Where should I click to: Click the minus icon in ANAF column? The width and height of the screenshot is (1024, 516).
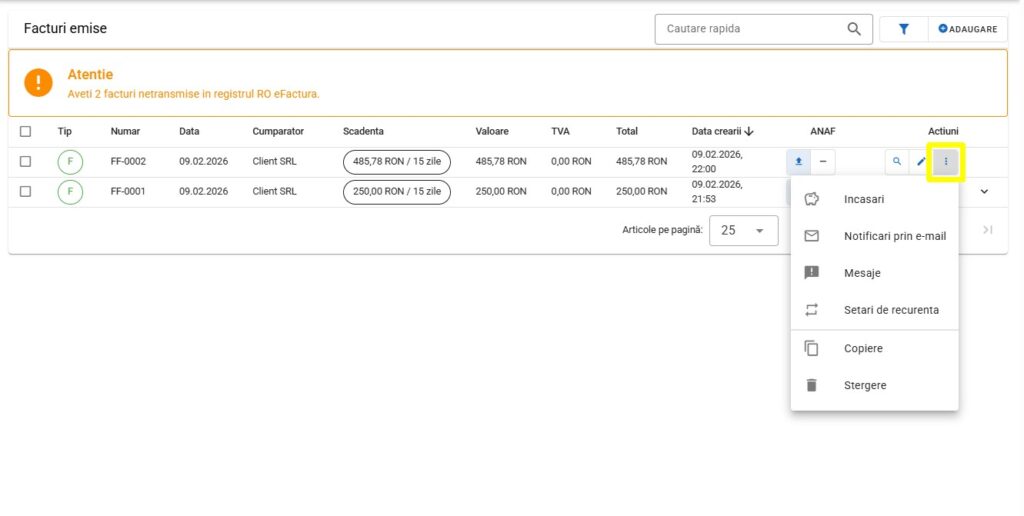click(x=822, y=161)
